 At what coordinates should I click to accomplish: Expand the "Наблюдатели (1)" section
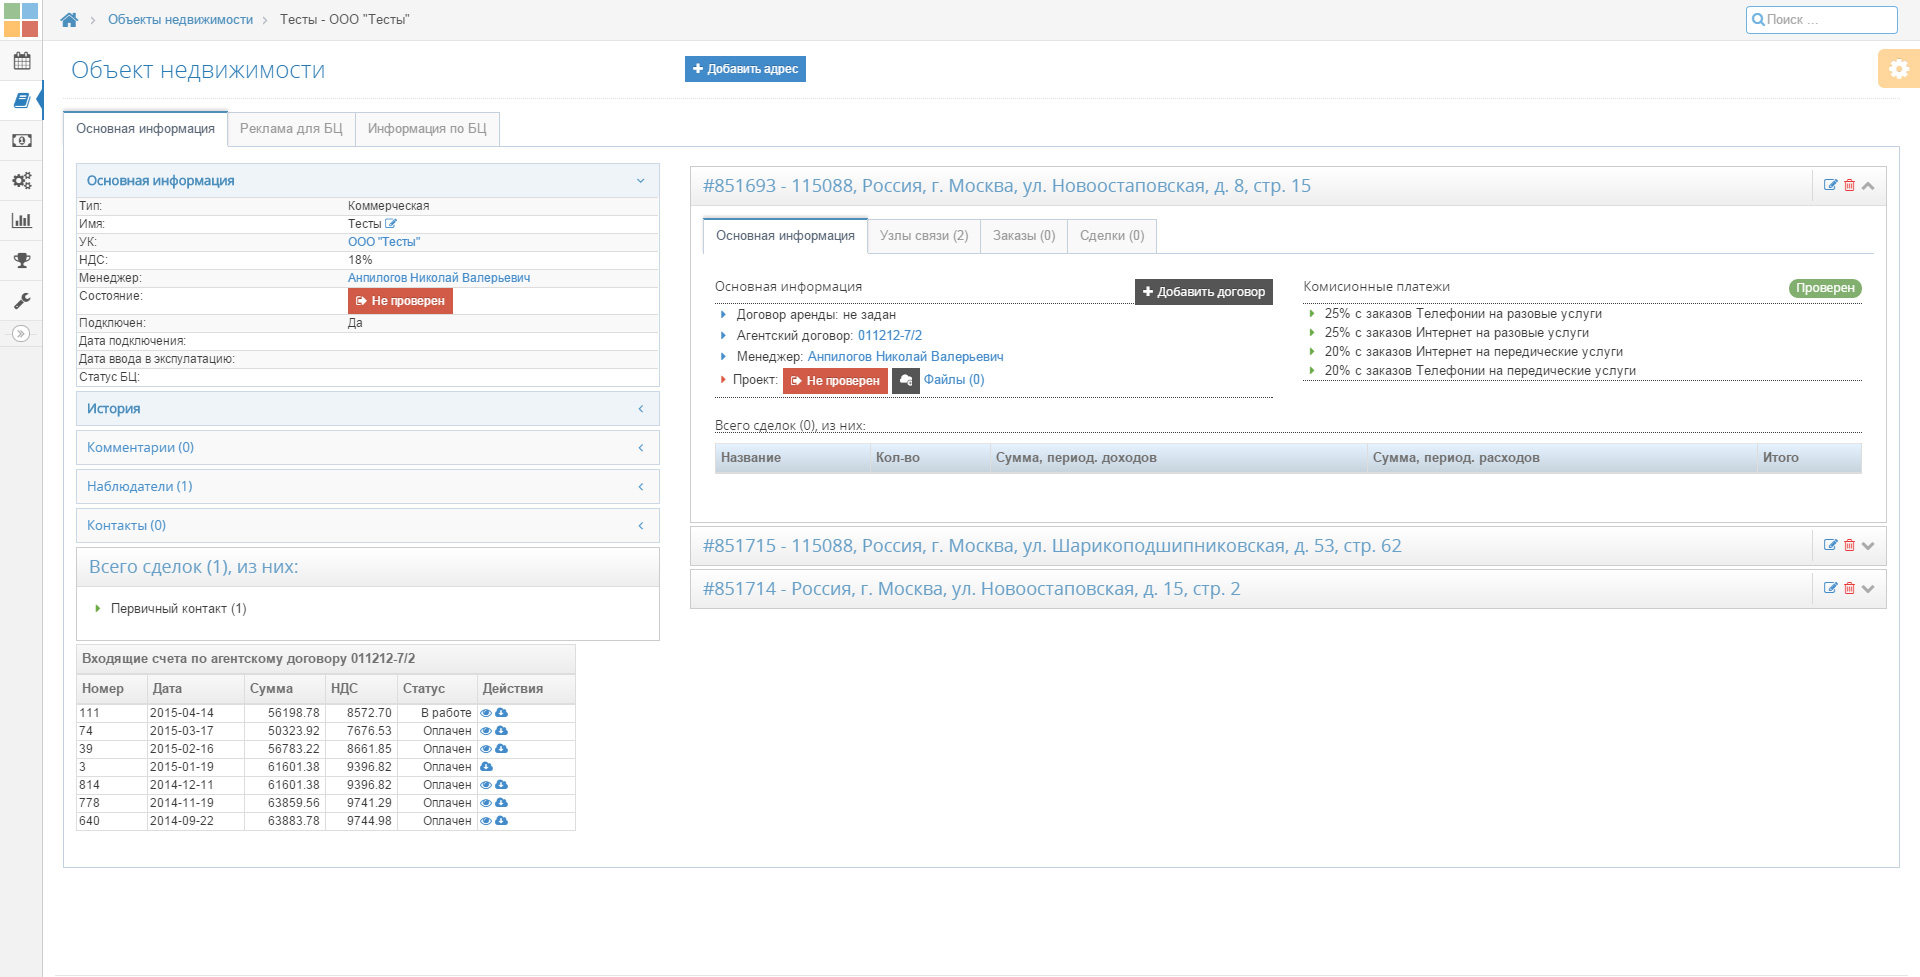tap(367, 487)
